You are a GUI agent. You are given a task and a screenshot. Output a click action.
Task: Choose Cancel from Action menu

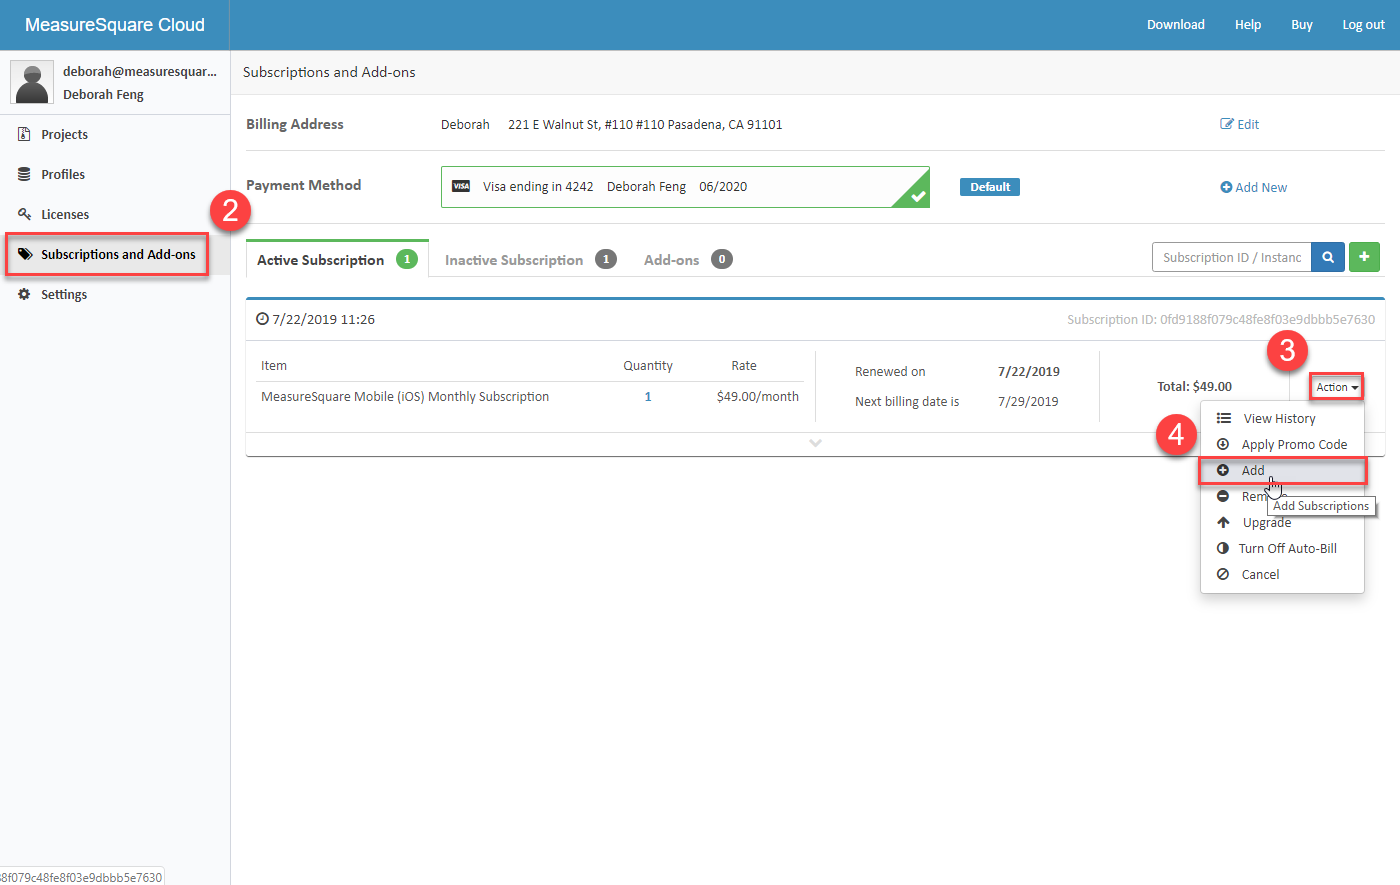coord(1282,574)
